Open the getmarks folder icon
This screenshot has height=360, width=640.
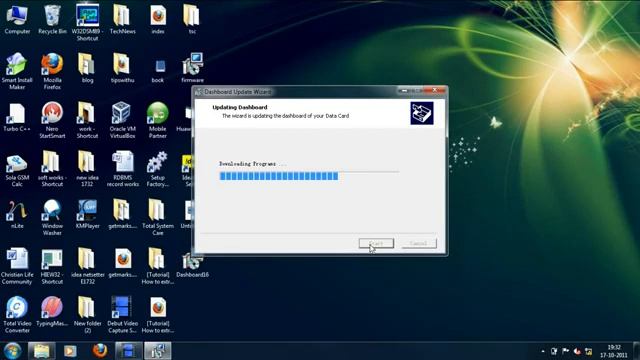click(x=122, y=214)
